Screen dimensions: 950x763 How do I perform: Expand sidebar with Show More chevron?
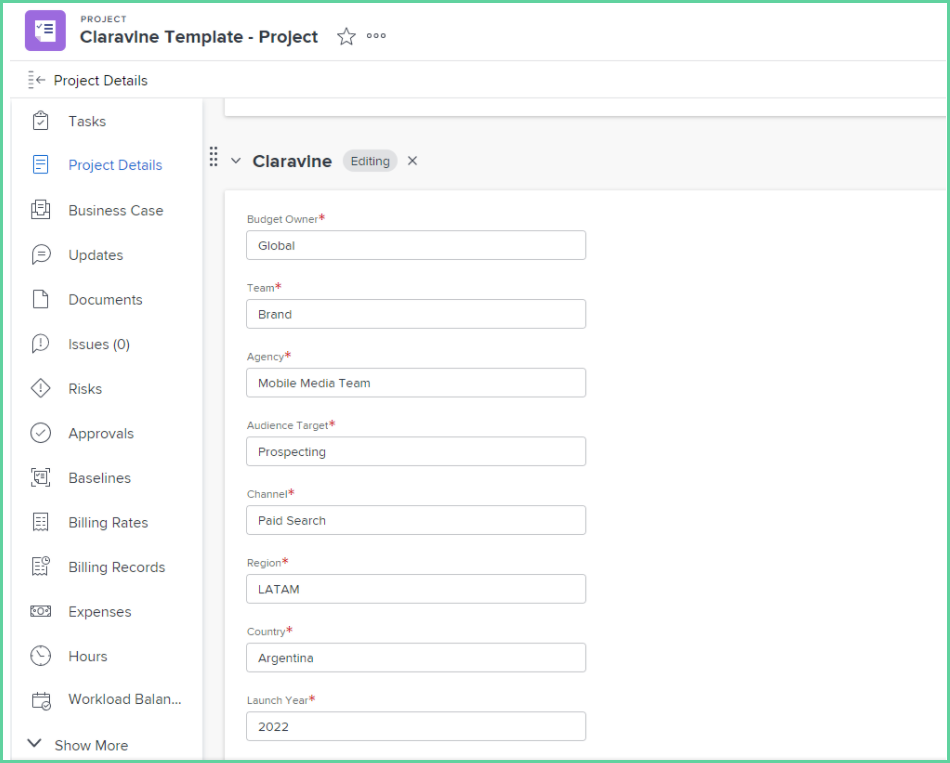pos(35,744)
